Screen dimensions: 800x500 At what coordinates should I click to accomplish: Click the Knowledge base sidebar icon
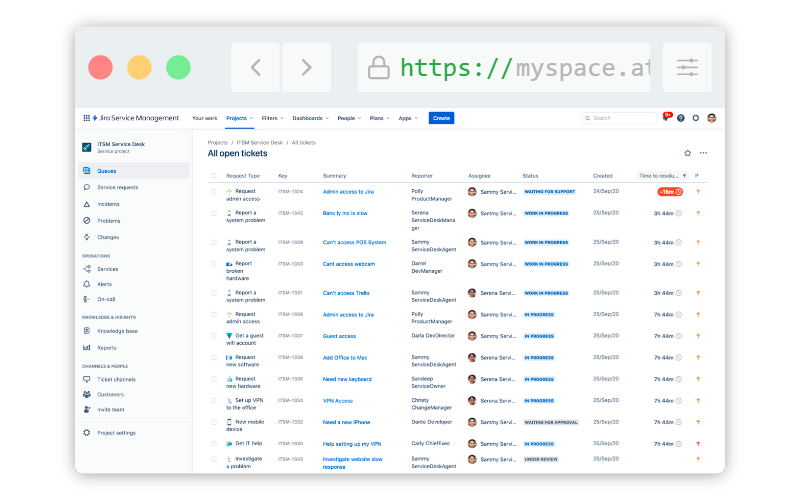[x=87, y=331]
